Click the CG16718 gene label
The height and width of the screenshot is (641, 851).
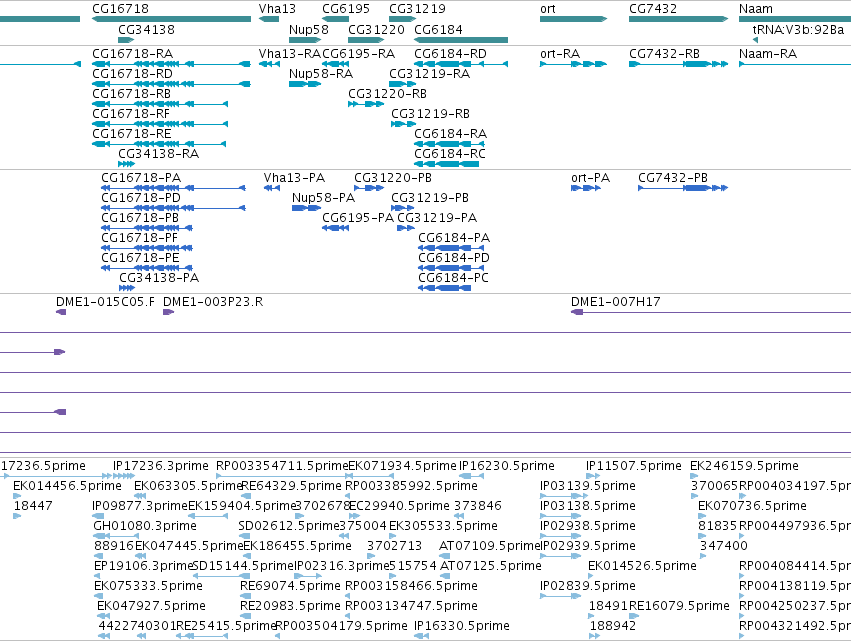120,9
